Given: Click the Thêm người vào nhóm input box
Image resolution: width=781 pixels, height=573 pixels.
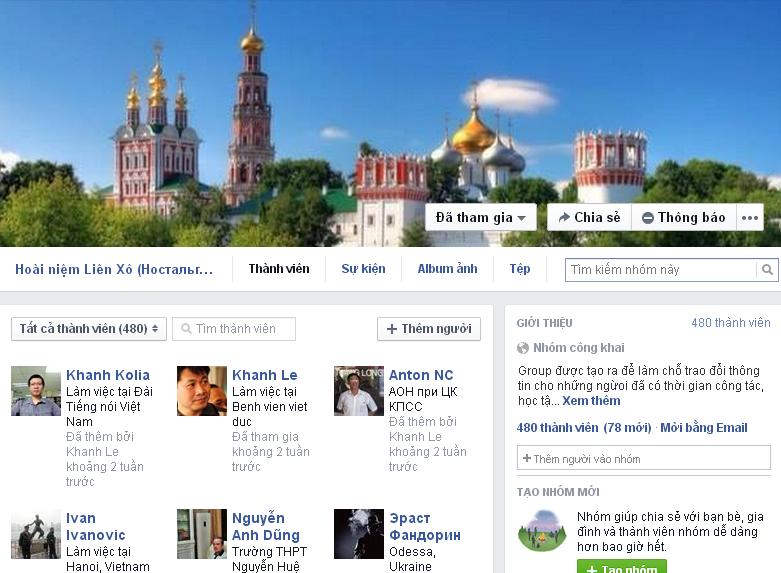Looking at the screenshot, I should pos(643,459).
